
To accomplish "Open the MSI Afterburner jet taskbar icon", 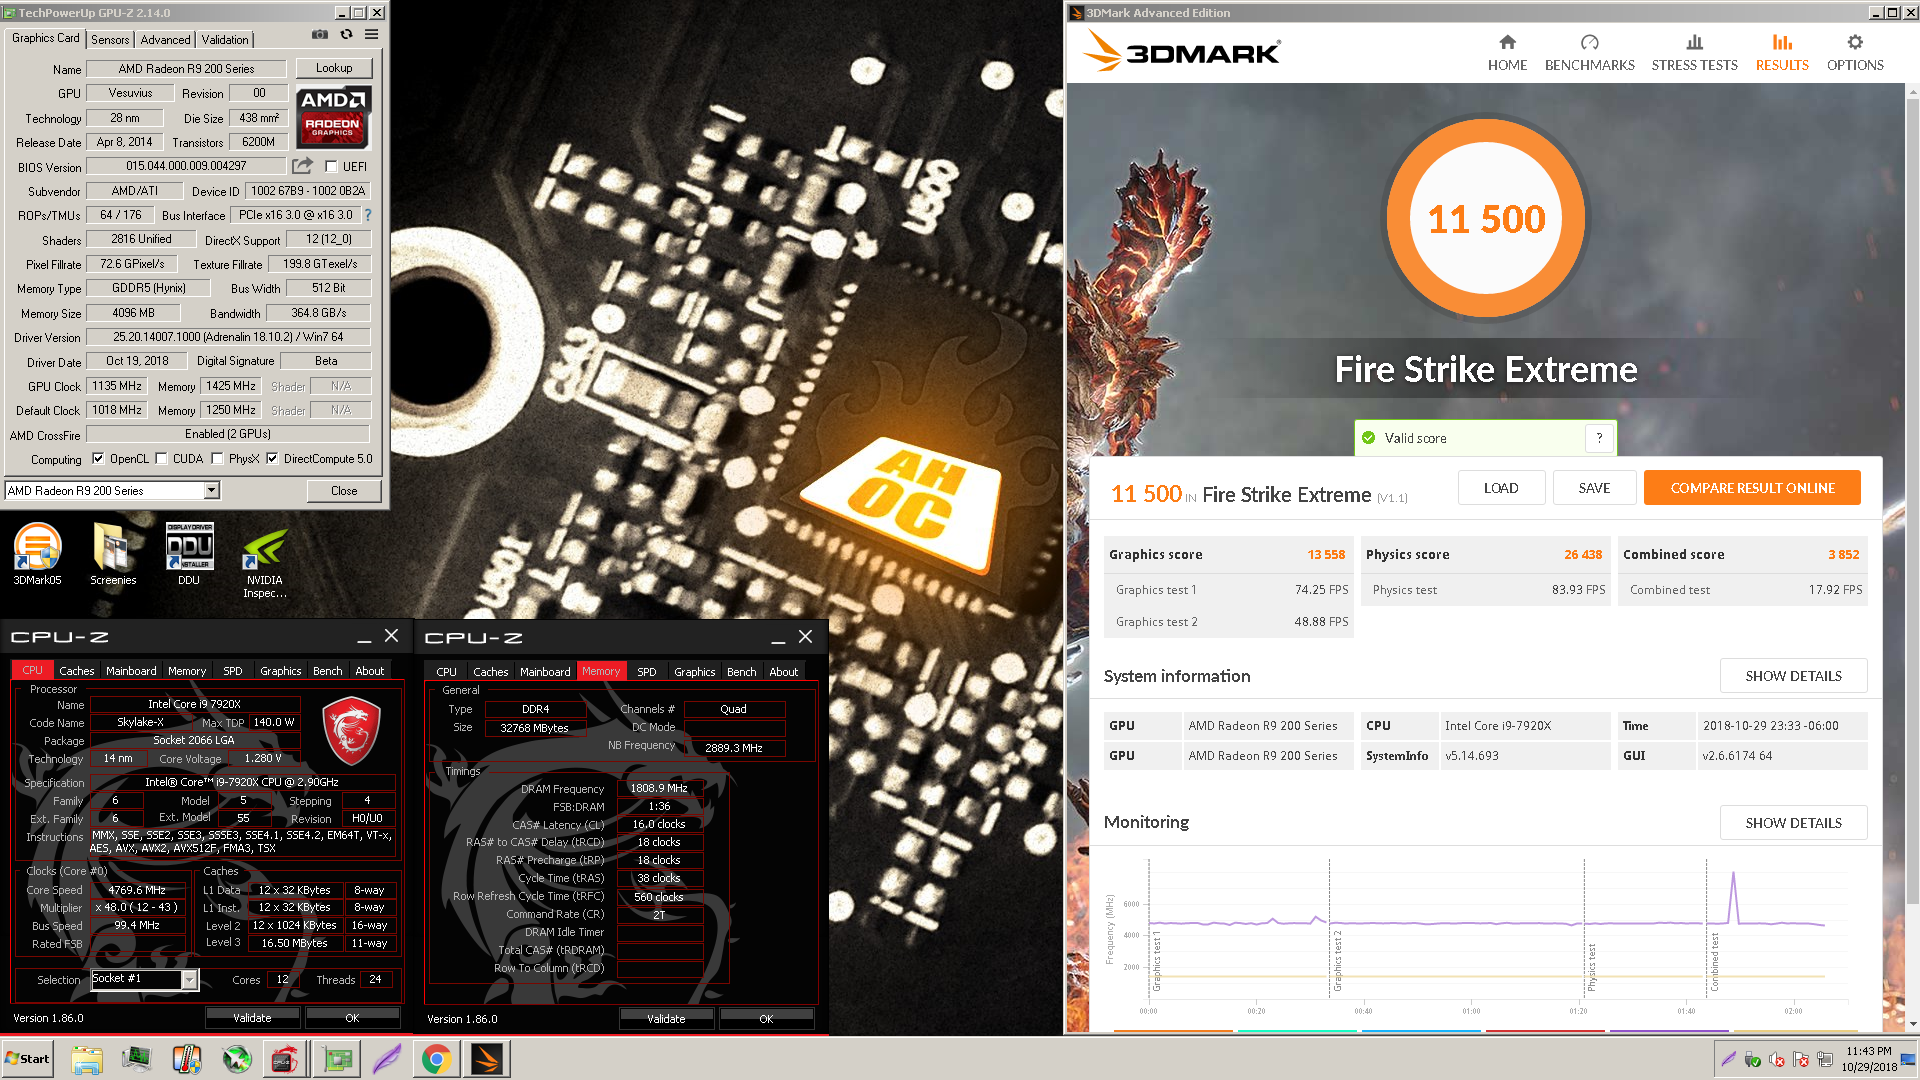I will tap(237, 1059).
